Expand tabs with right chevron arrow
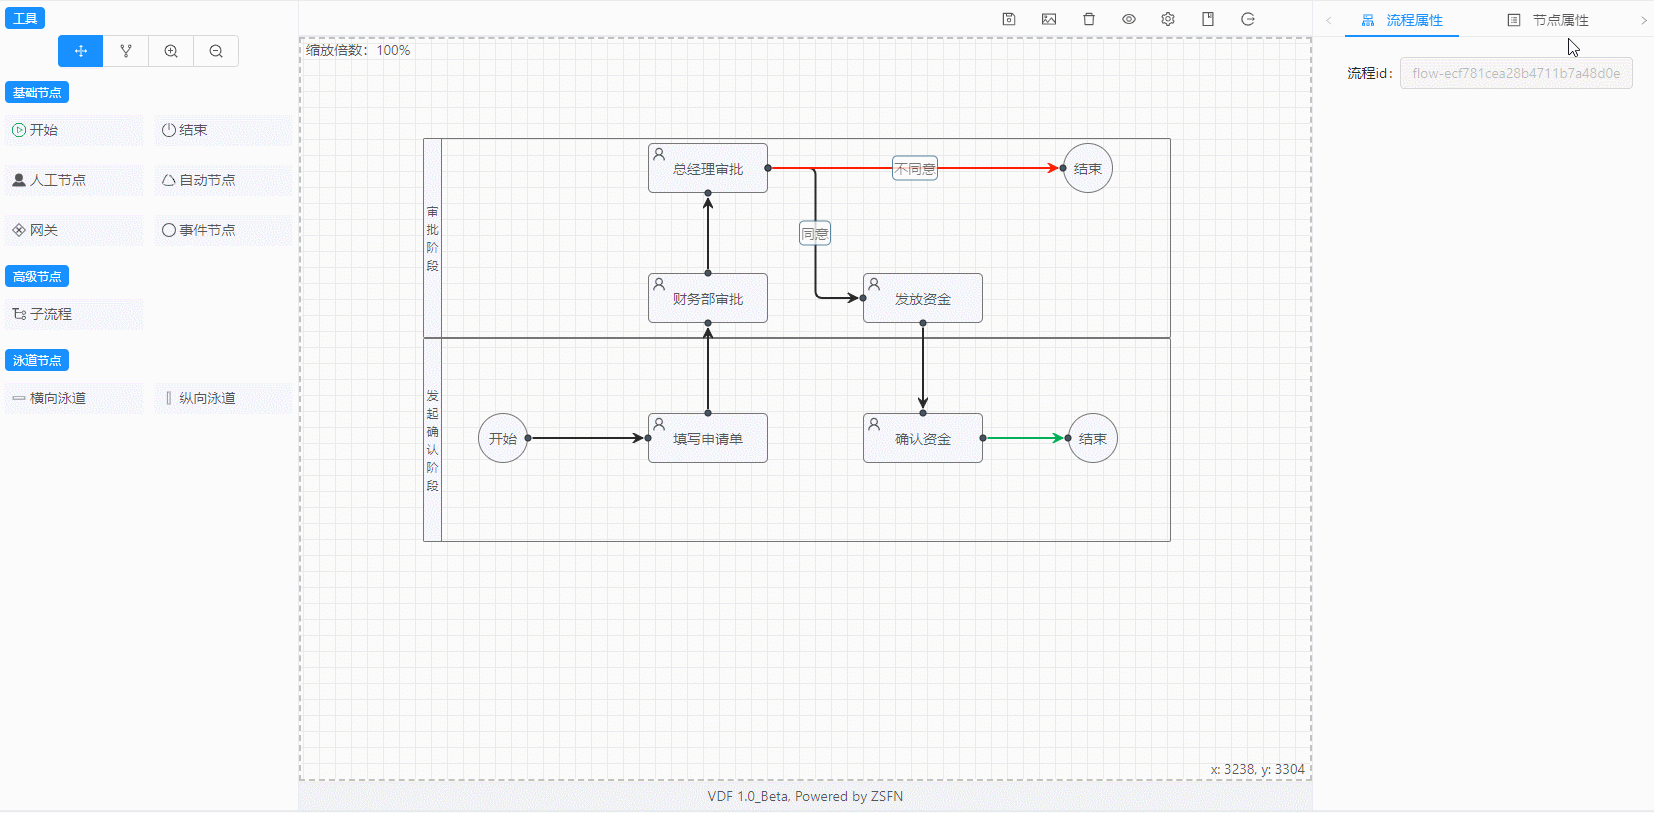This screenshot has height=813, width=1654. (1643, 20)
